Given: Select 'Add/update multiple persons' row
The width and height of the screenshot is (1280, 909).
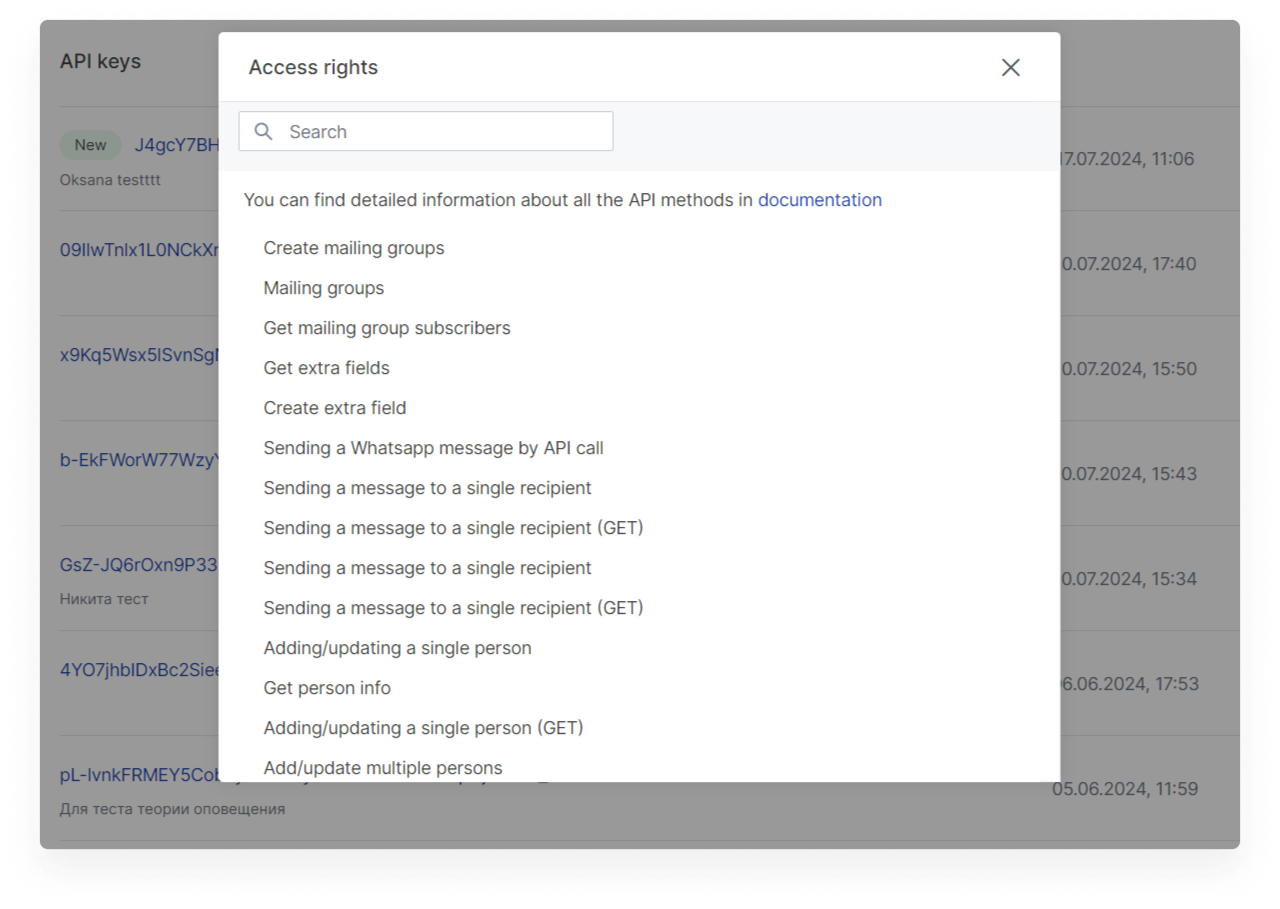Looking at the screenshot, I should tap(383, 768).
